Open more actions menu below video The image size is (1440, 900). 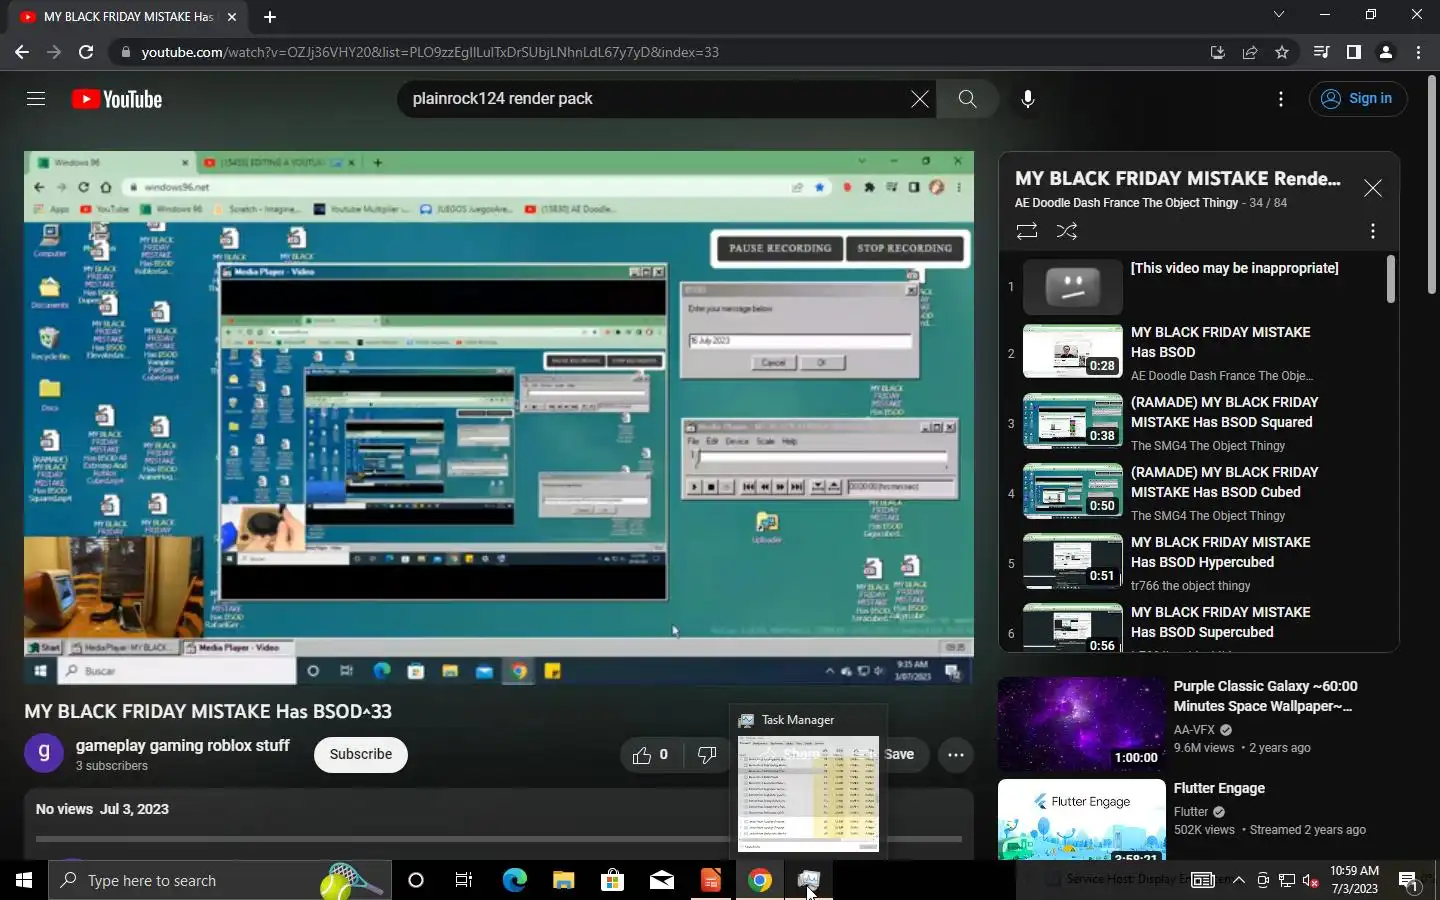coord(956,755)
